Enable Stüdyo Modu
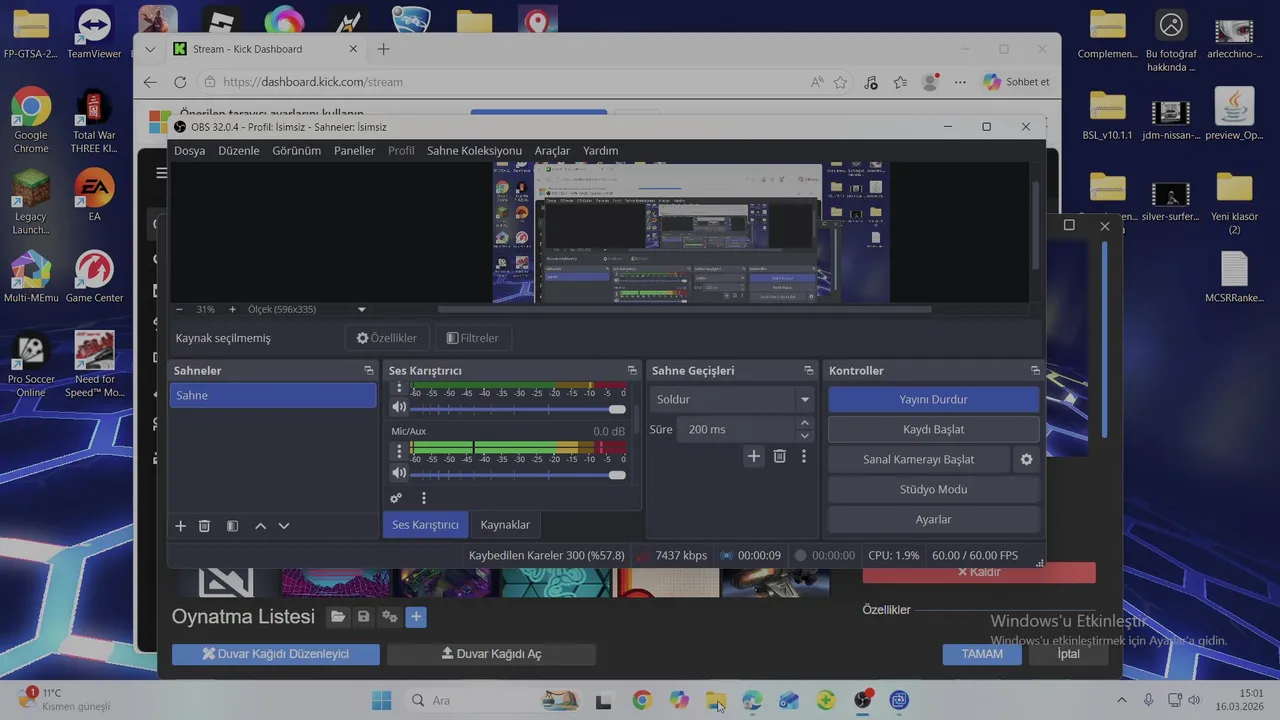Viewport: 1280px width, 720px height. pyautogui.click(x=934, y=490)
